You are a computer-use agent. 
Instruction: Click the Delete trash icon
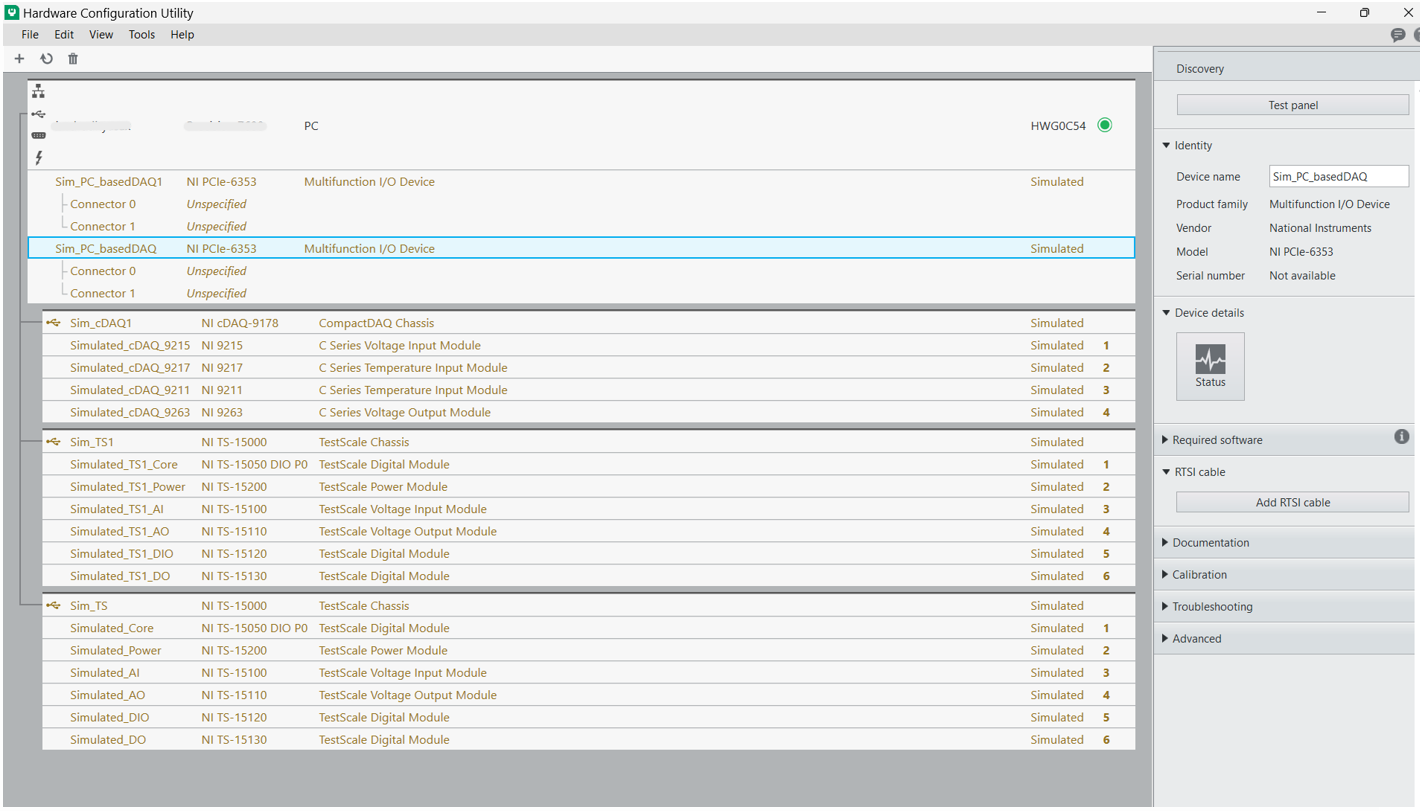click(73, 59)
